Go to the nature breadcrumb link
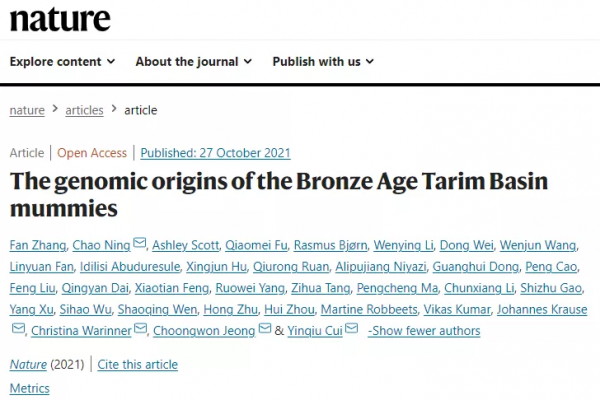 coord(27,110)
